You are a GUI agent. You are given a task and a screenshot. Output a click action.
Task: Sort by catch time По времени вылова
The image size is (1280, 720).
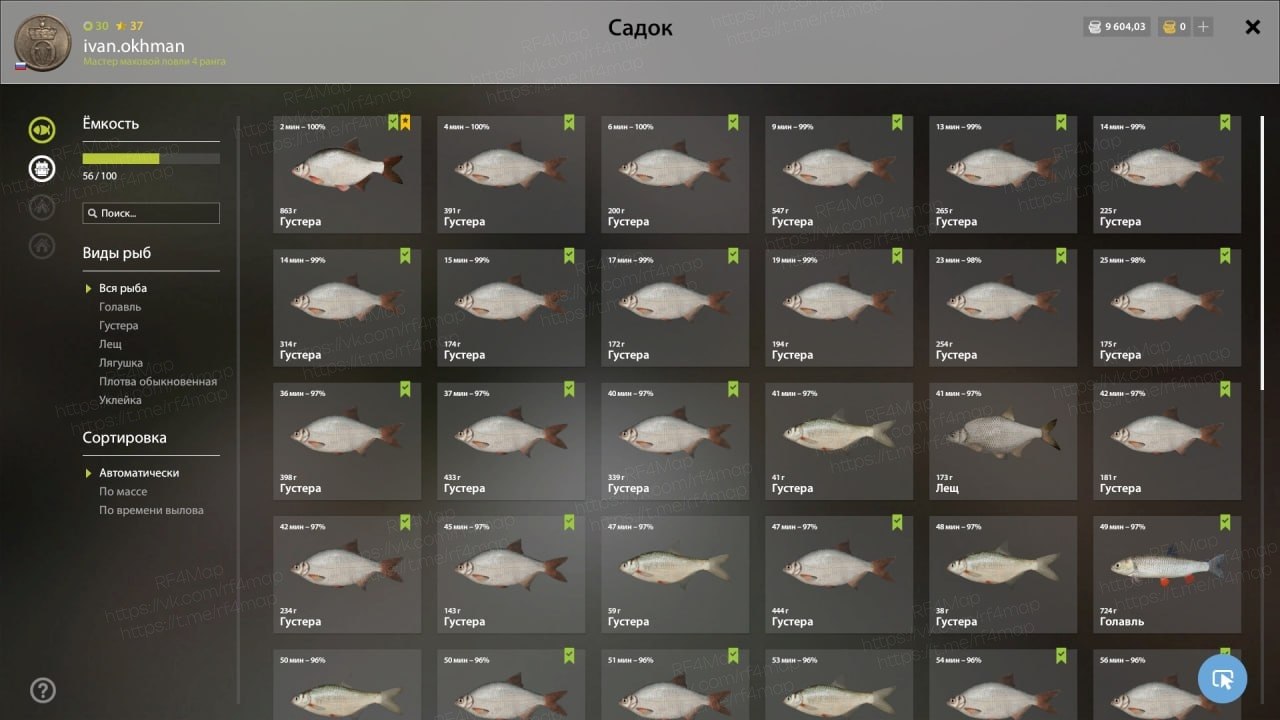(151, 510)
